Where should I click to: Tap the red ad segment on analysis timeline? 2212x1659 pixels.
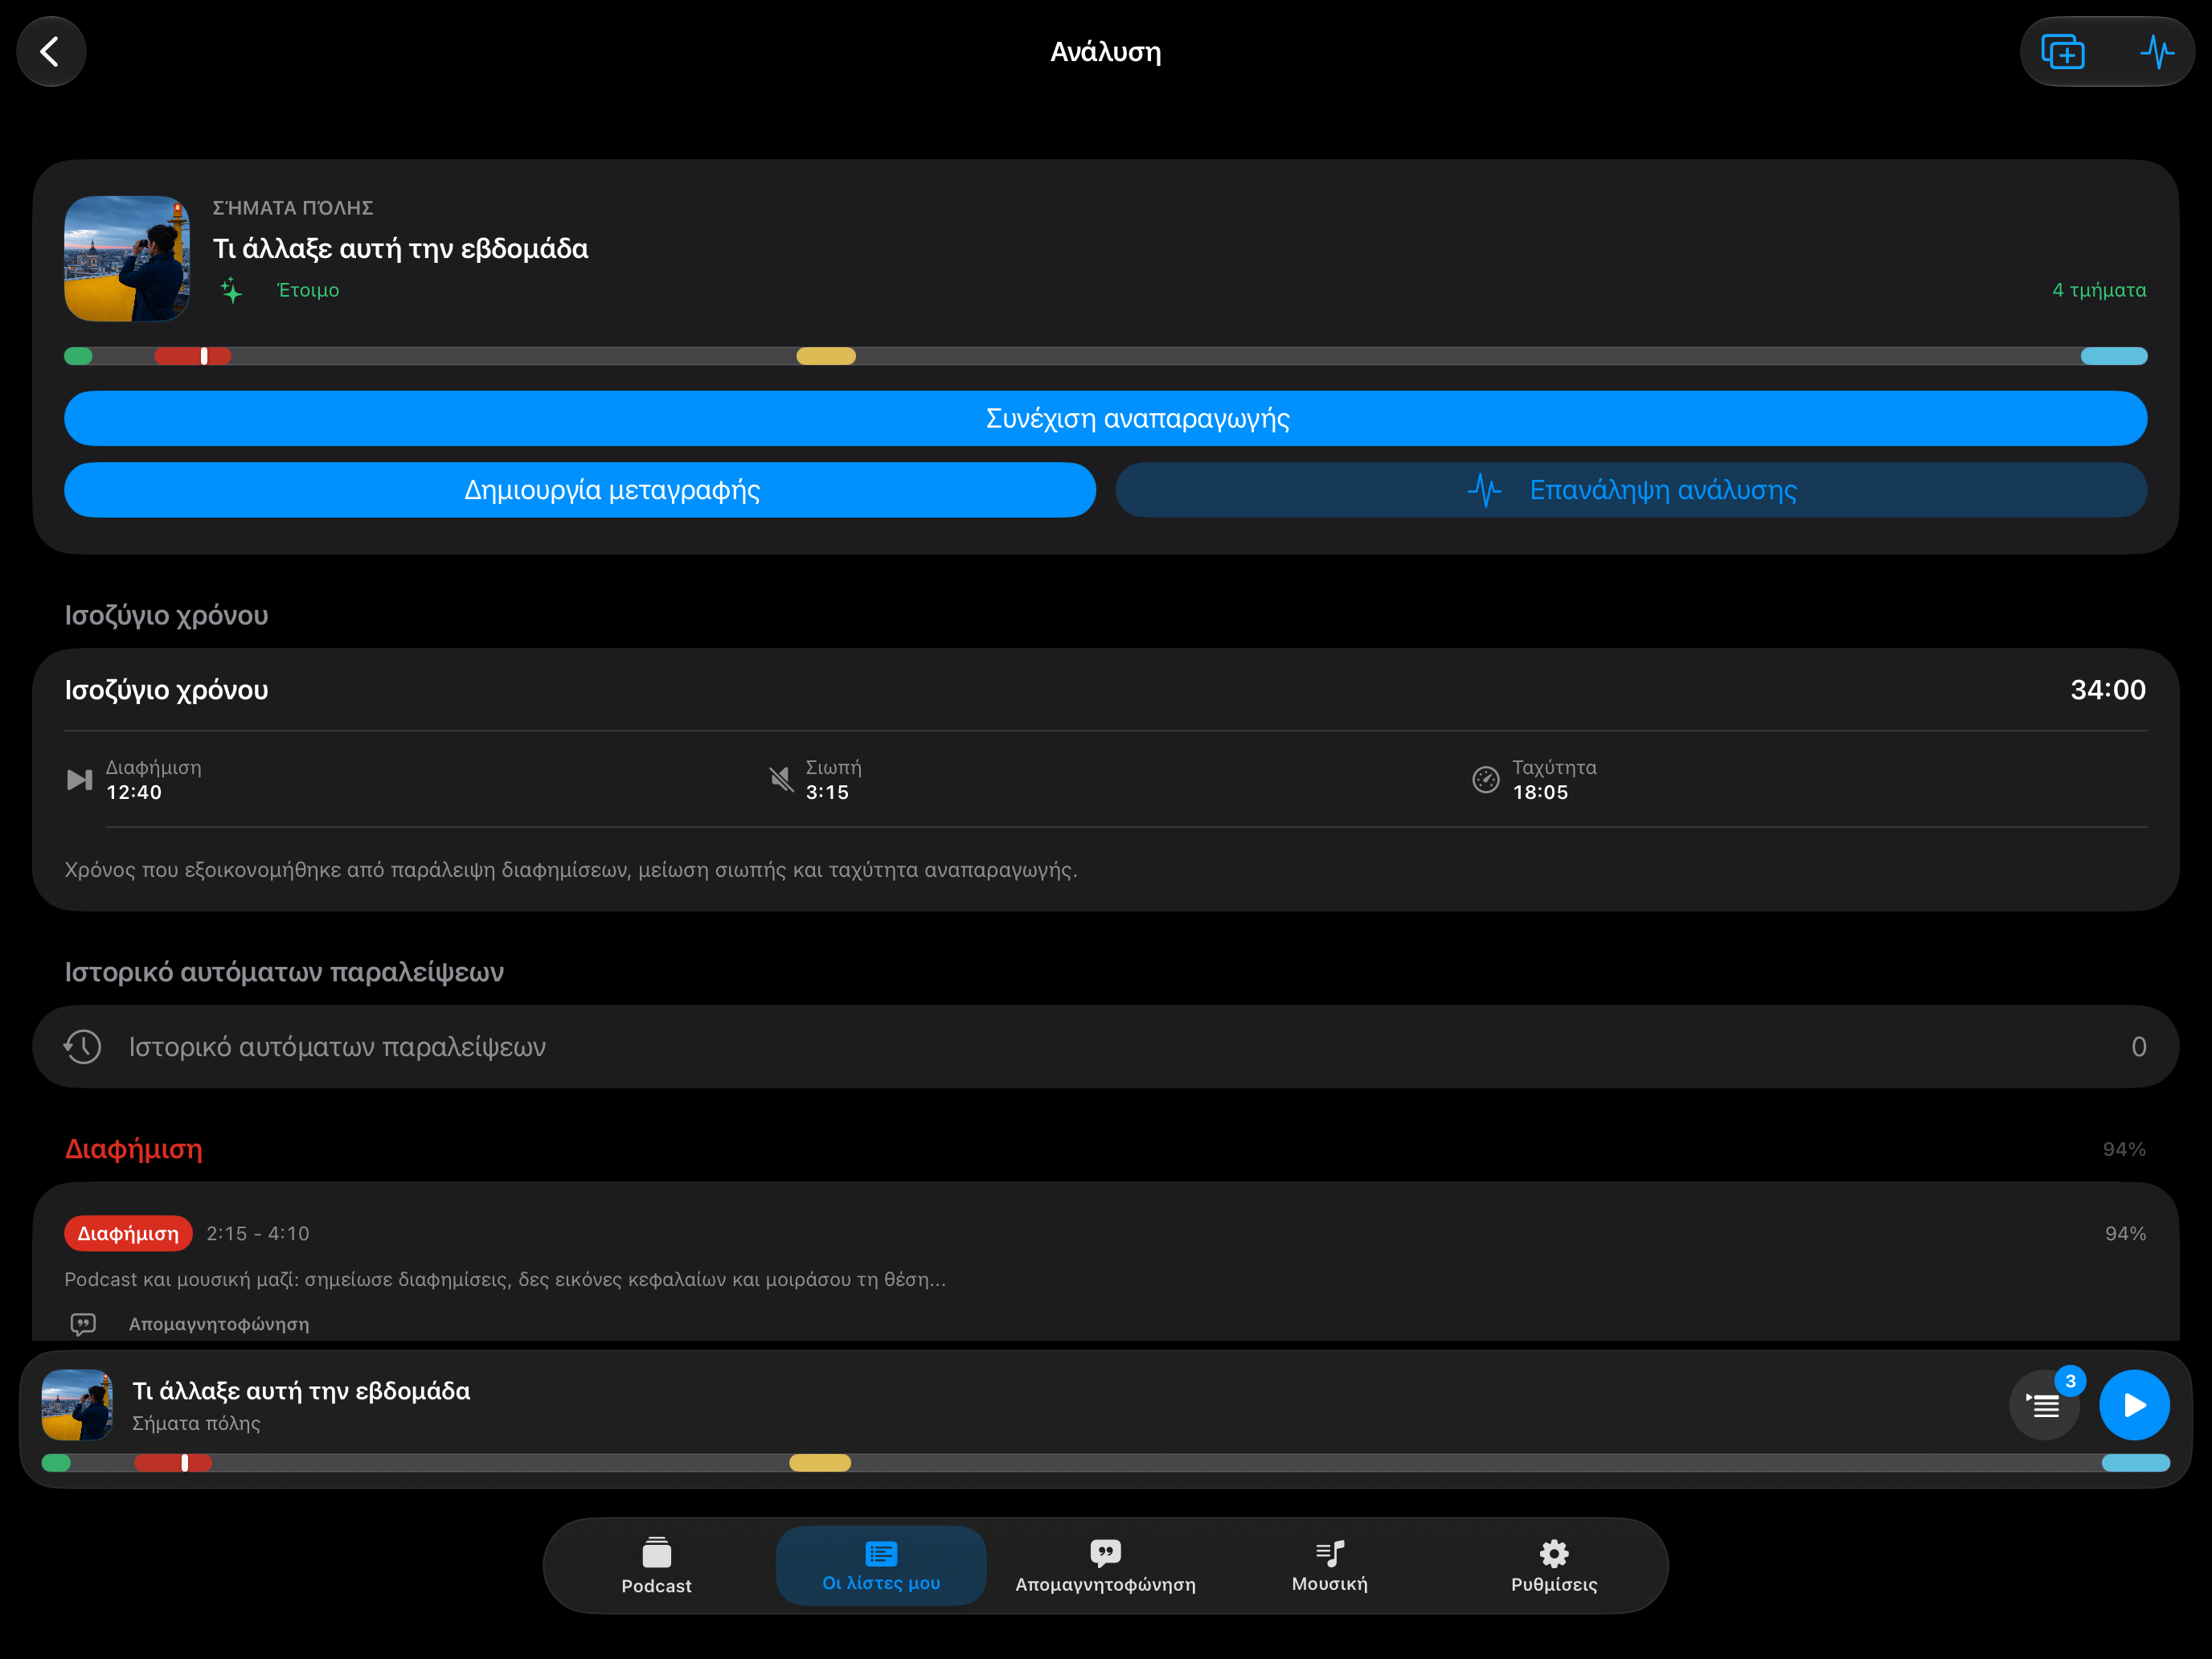(192, 356)
